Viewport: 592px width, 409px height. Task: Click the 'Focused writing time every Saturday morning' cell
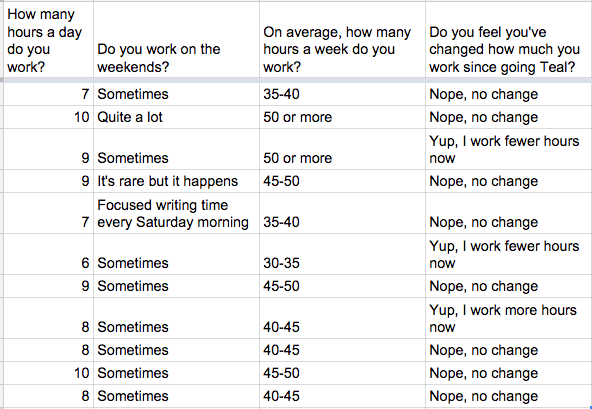tap(176, 213)
